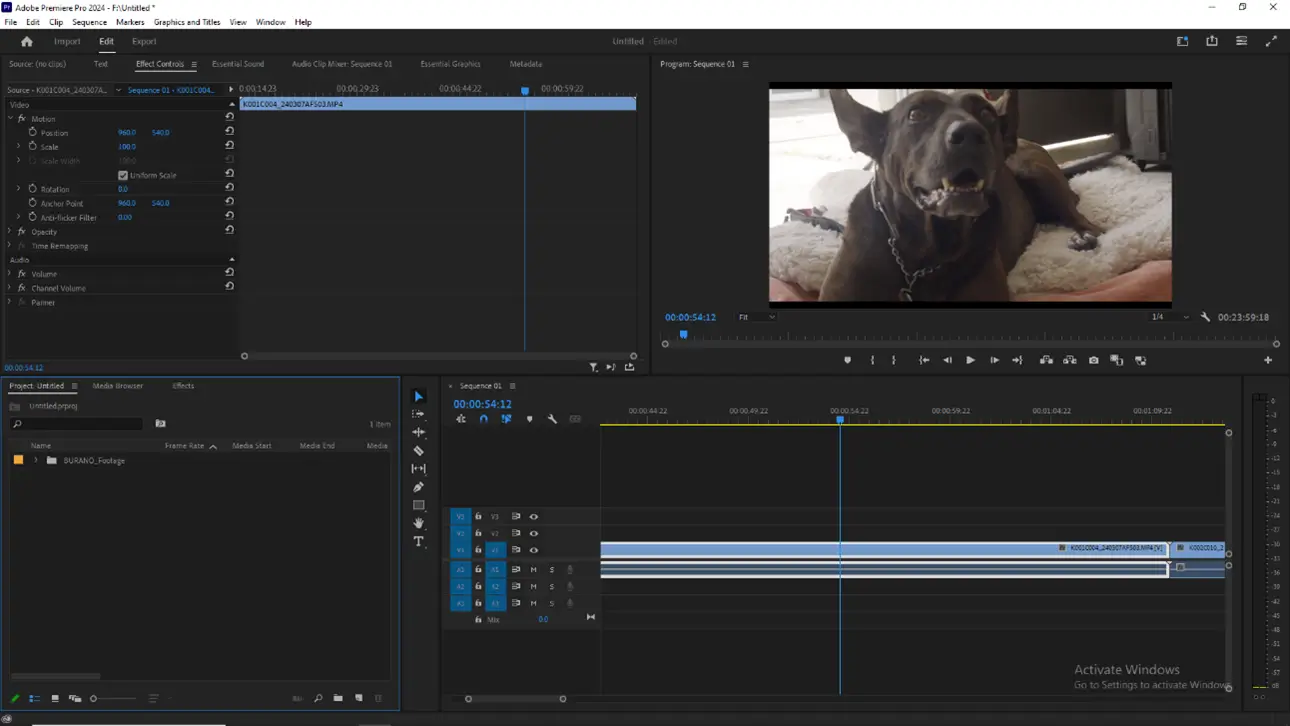Expand the BURANO_Footage bin

coord(36,460)
